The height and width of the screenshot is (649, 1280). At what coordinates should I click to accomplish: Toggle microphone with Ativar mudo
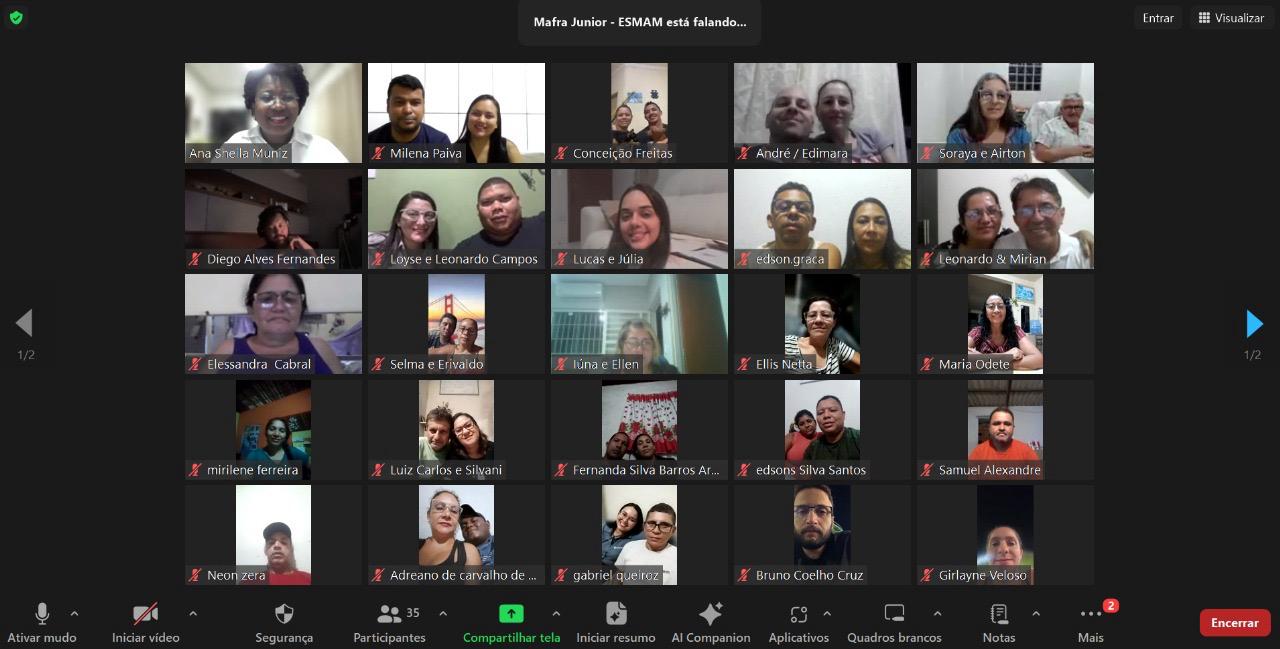coord(42,614)
